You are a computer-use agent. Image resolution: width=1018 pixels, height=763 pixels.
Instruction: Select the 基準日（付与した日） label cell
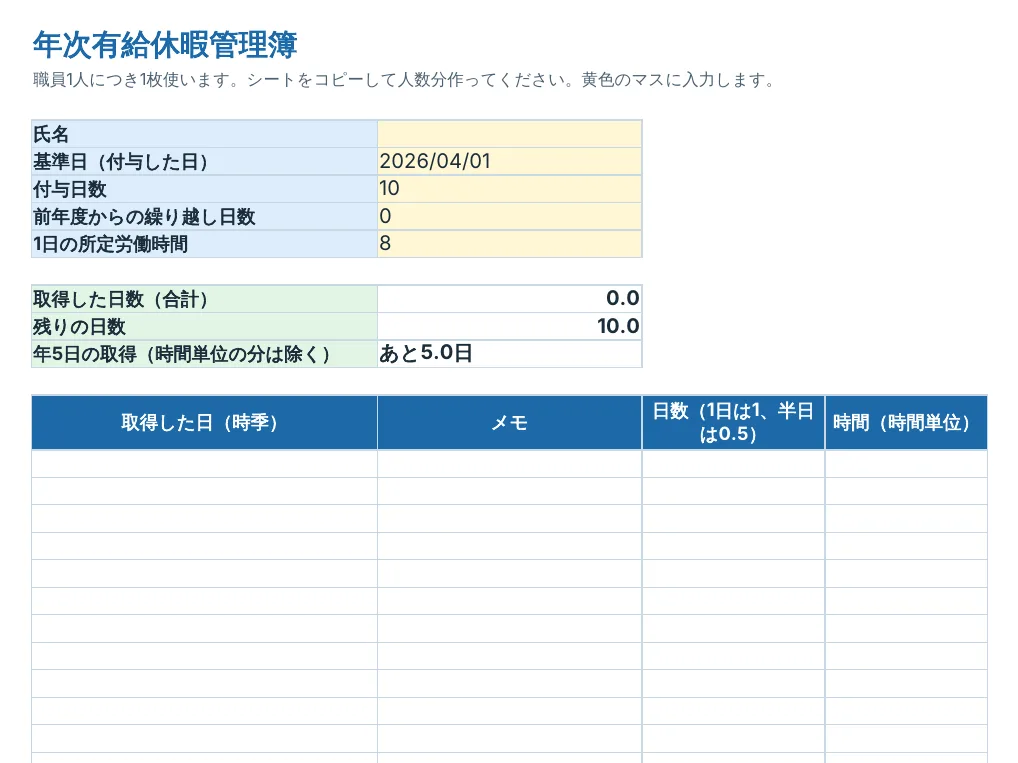tap(205, 161)
